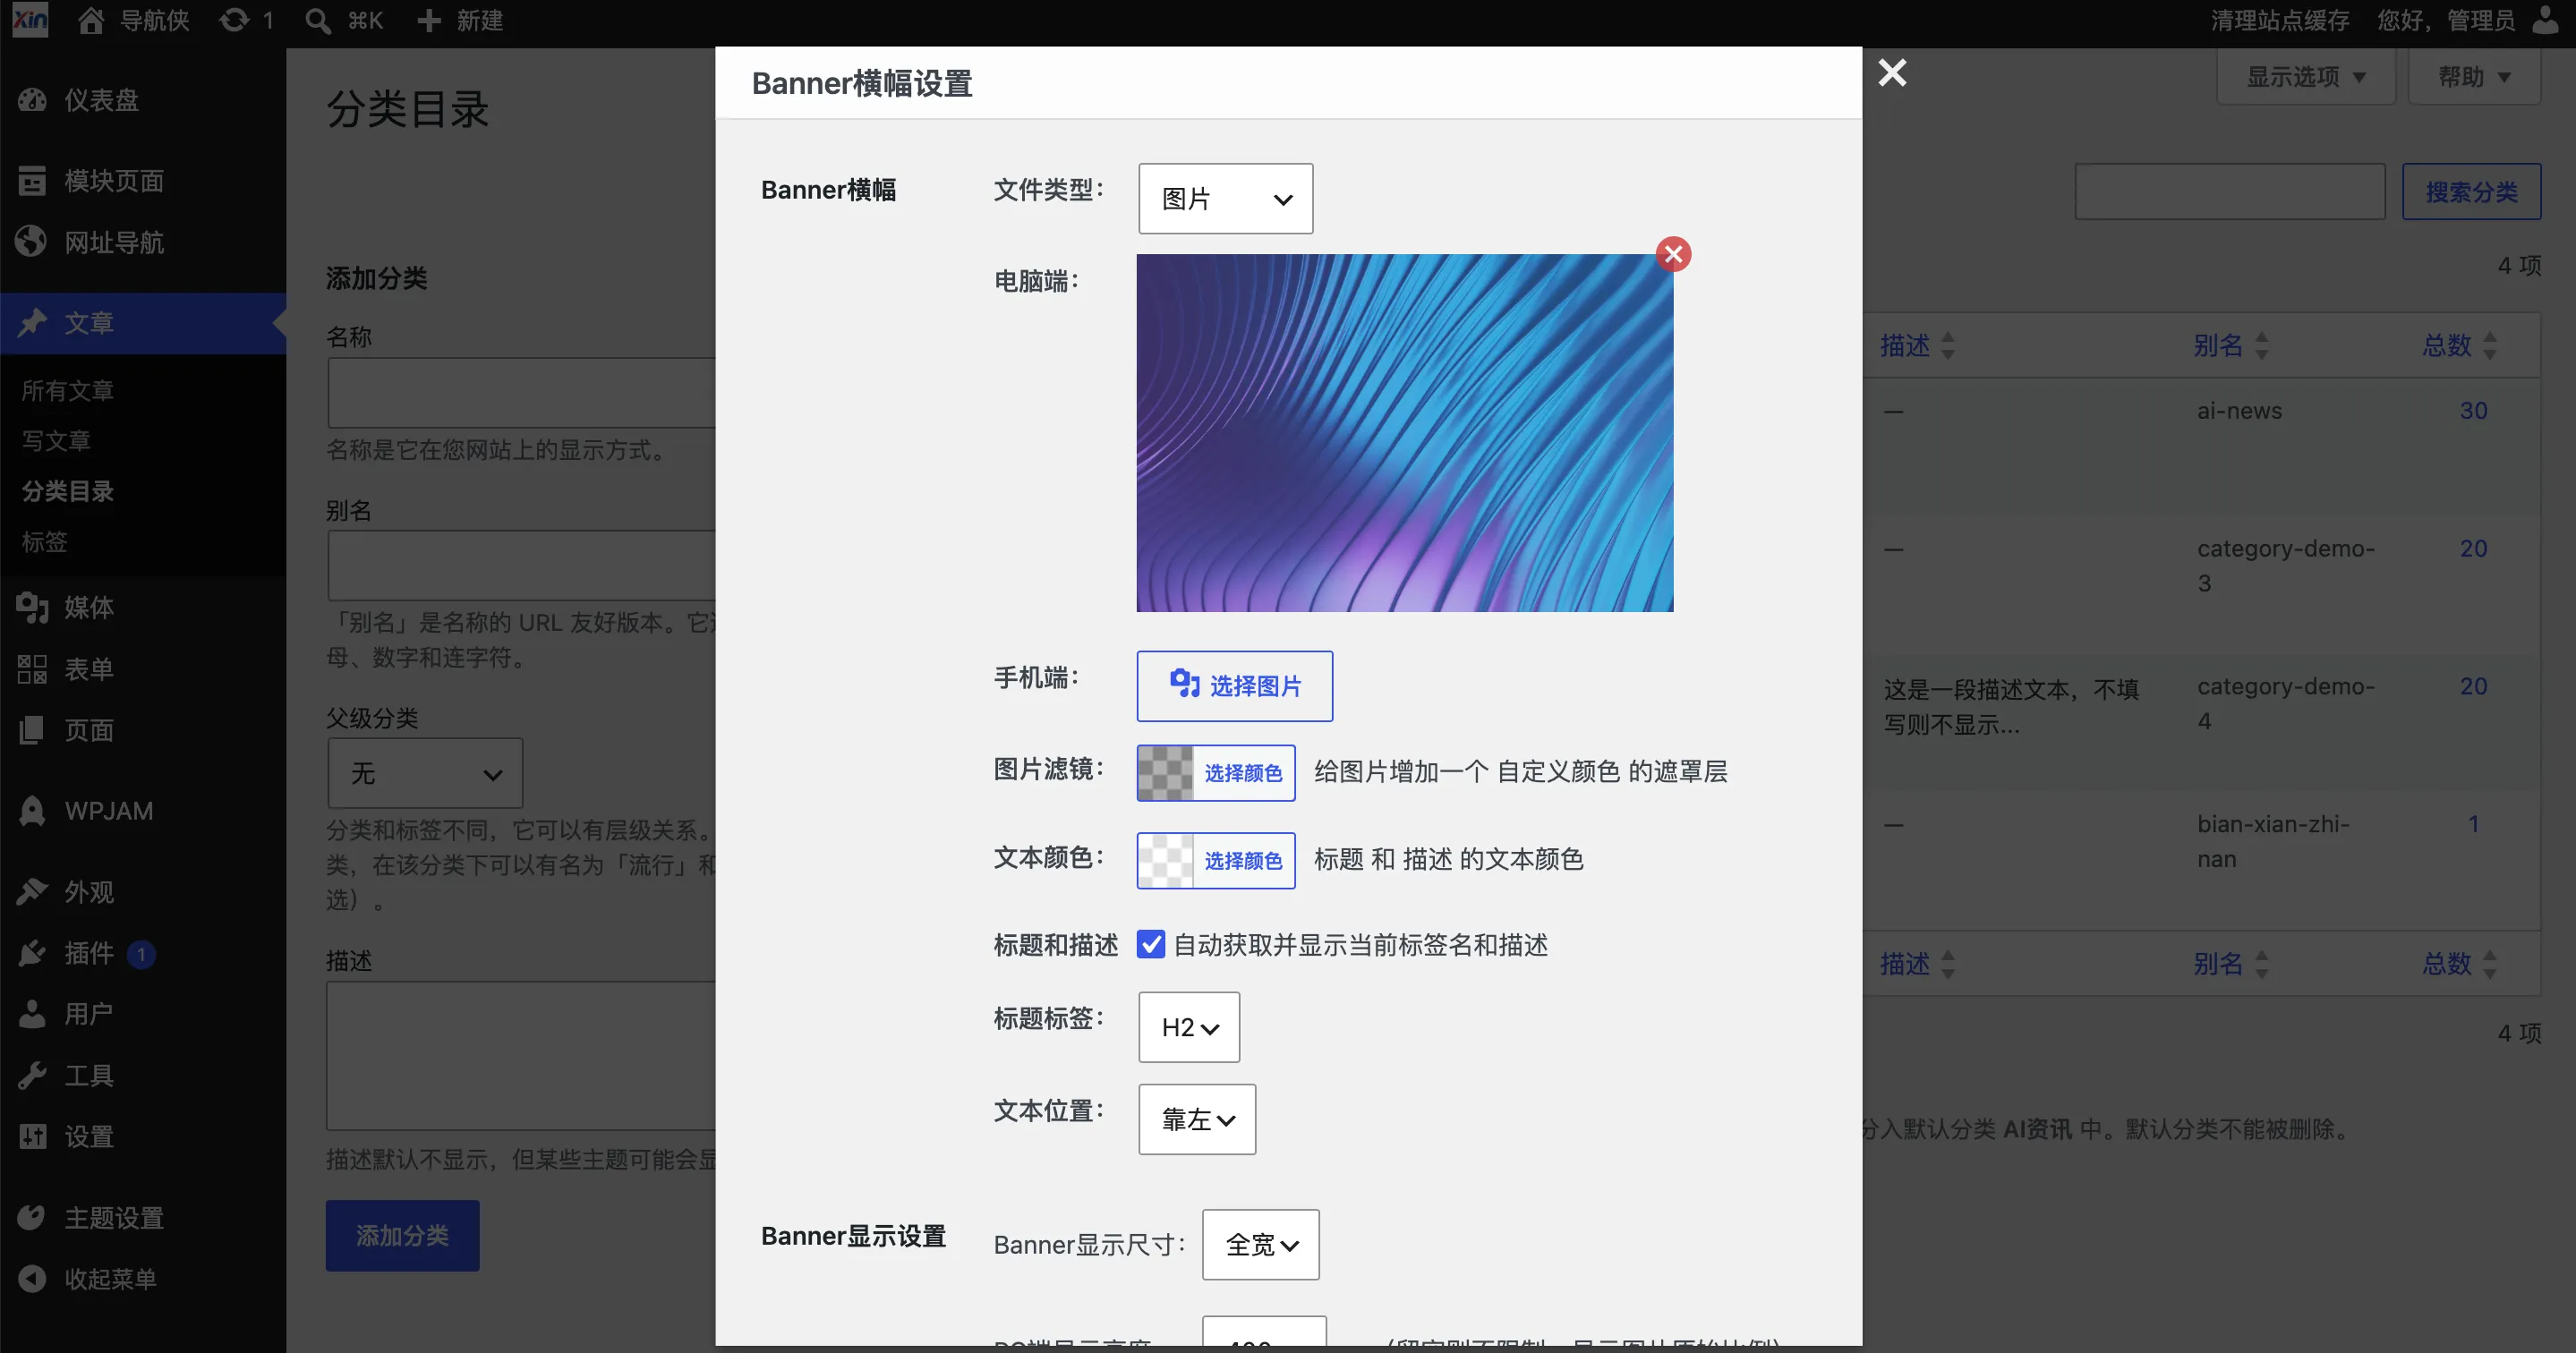Screen dimensions: 2576x1353
Task: Close the Banner横幅设置 dialog
Action: pyautogui.click(x=1892, y=73)
